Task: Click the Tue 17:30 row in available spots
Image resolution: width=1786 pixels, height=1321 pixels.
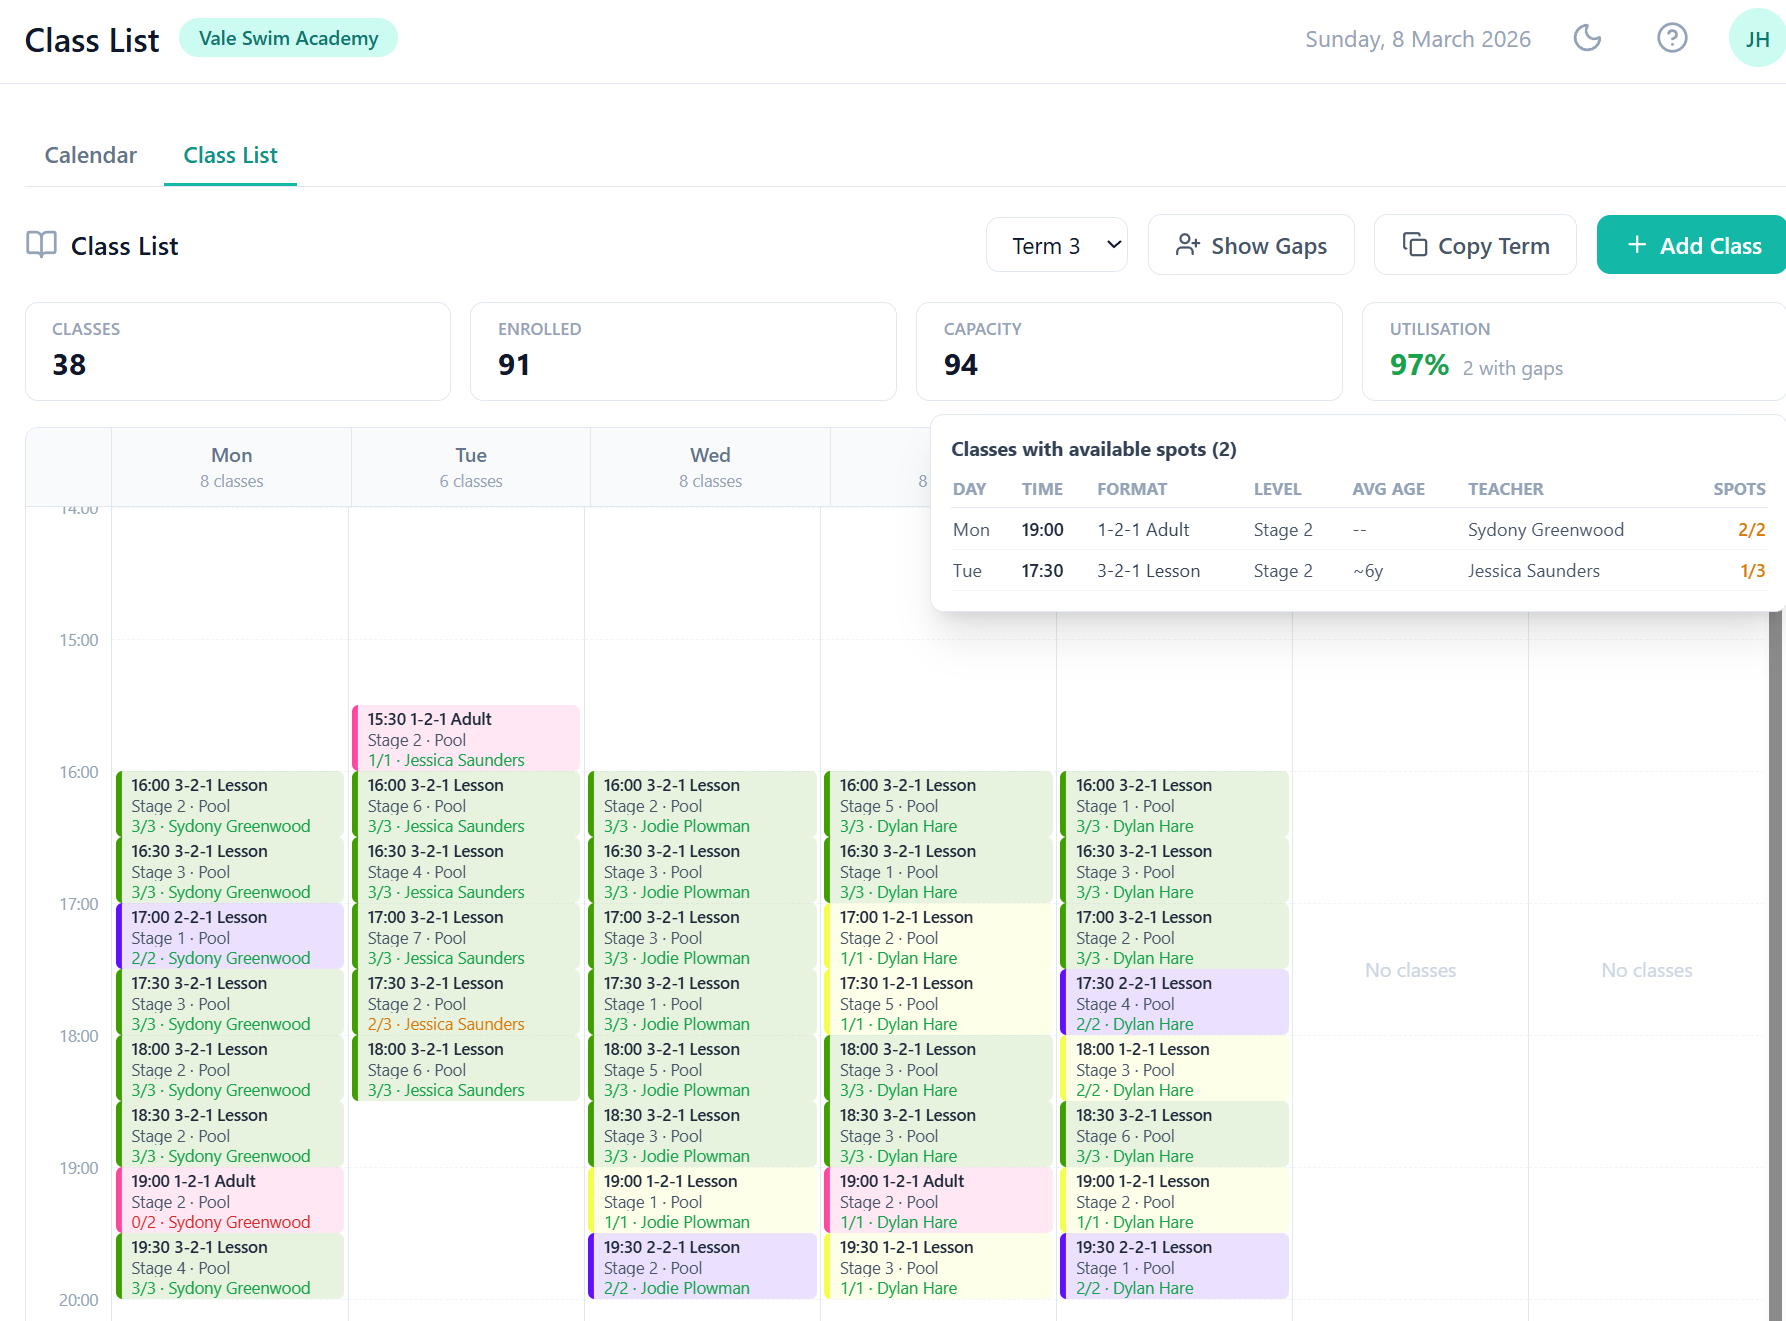Action: coord(1350,570)
